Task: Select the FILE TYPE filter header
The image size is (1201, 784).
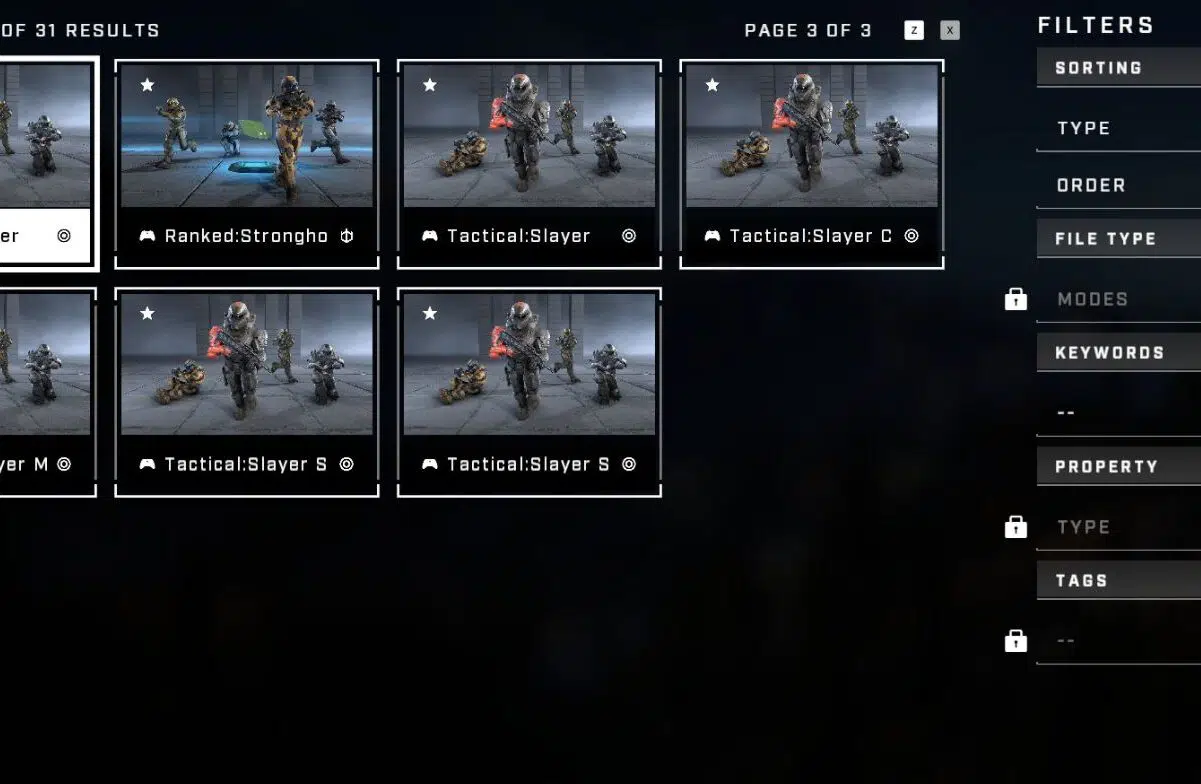Action: click(x=1119, y=238)
